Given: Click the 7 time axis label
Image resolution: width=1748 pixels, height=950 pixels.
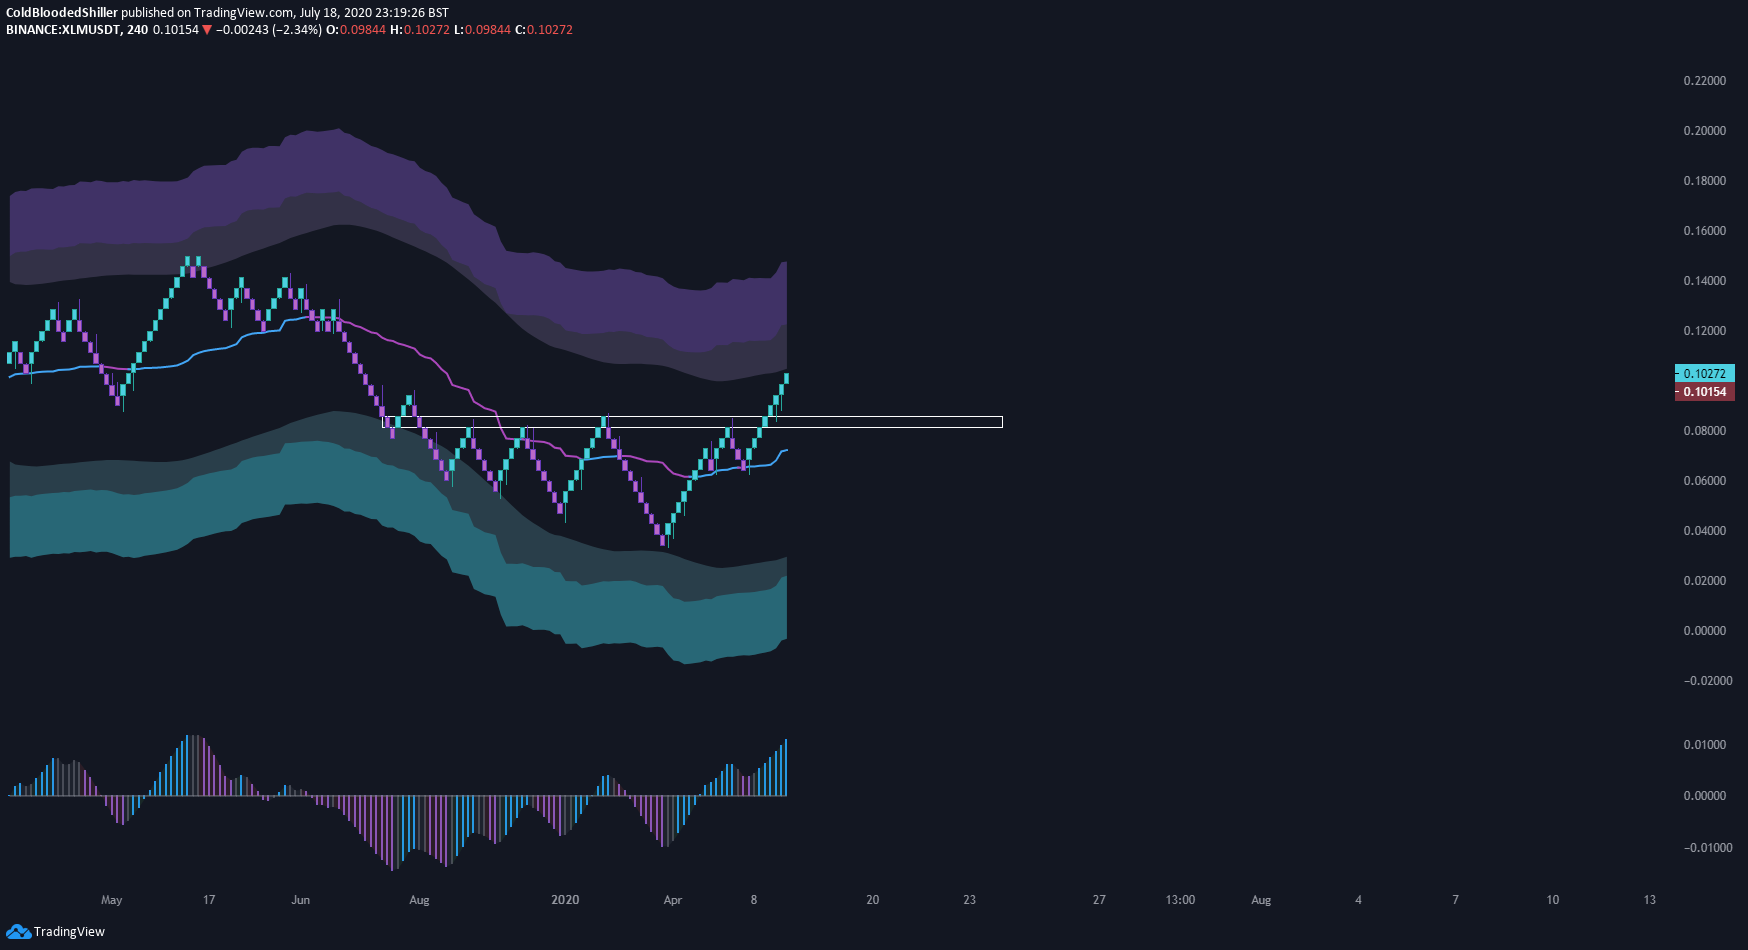Looking at the screenshot, I should [x=1455, y=900].
